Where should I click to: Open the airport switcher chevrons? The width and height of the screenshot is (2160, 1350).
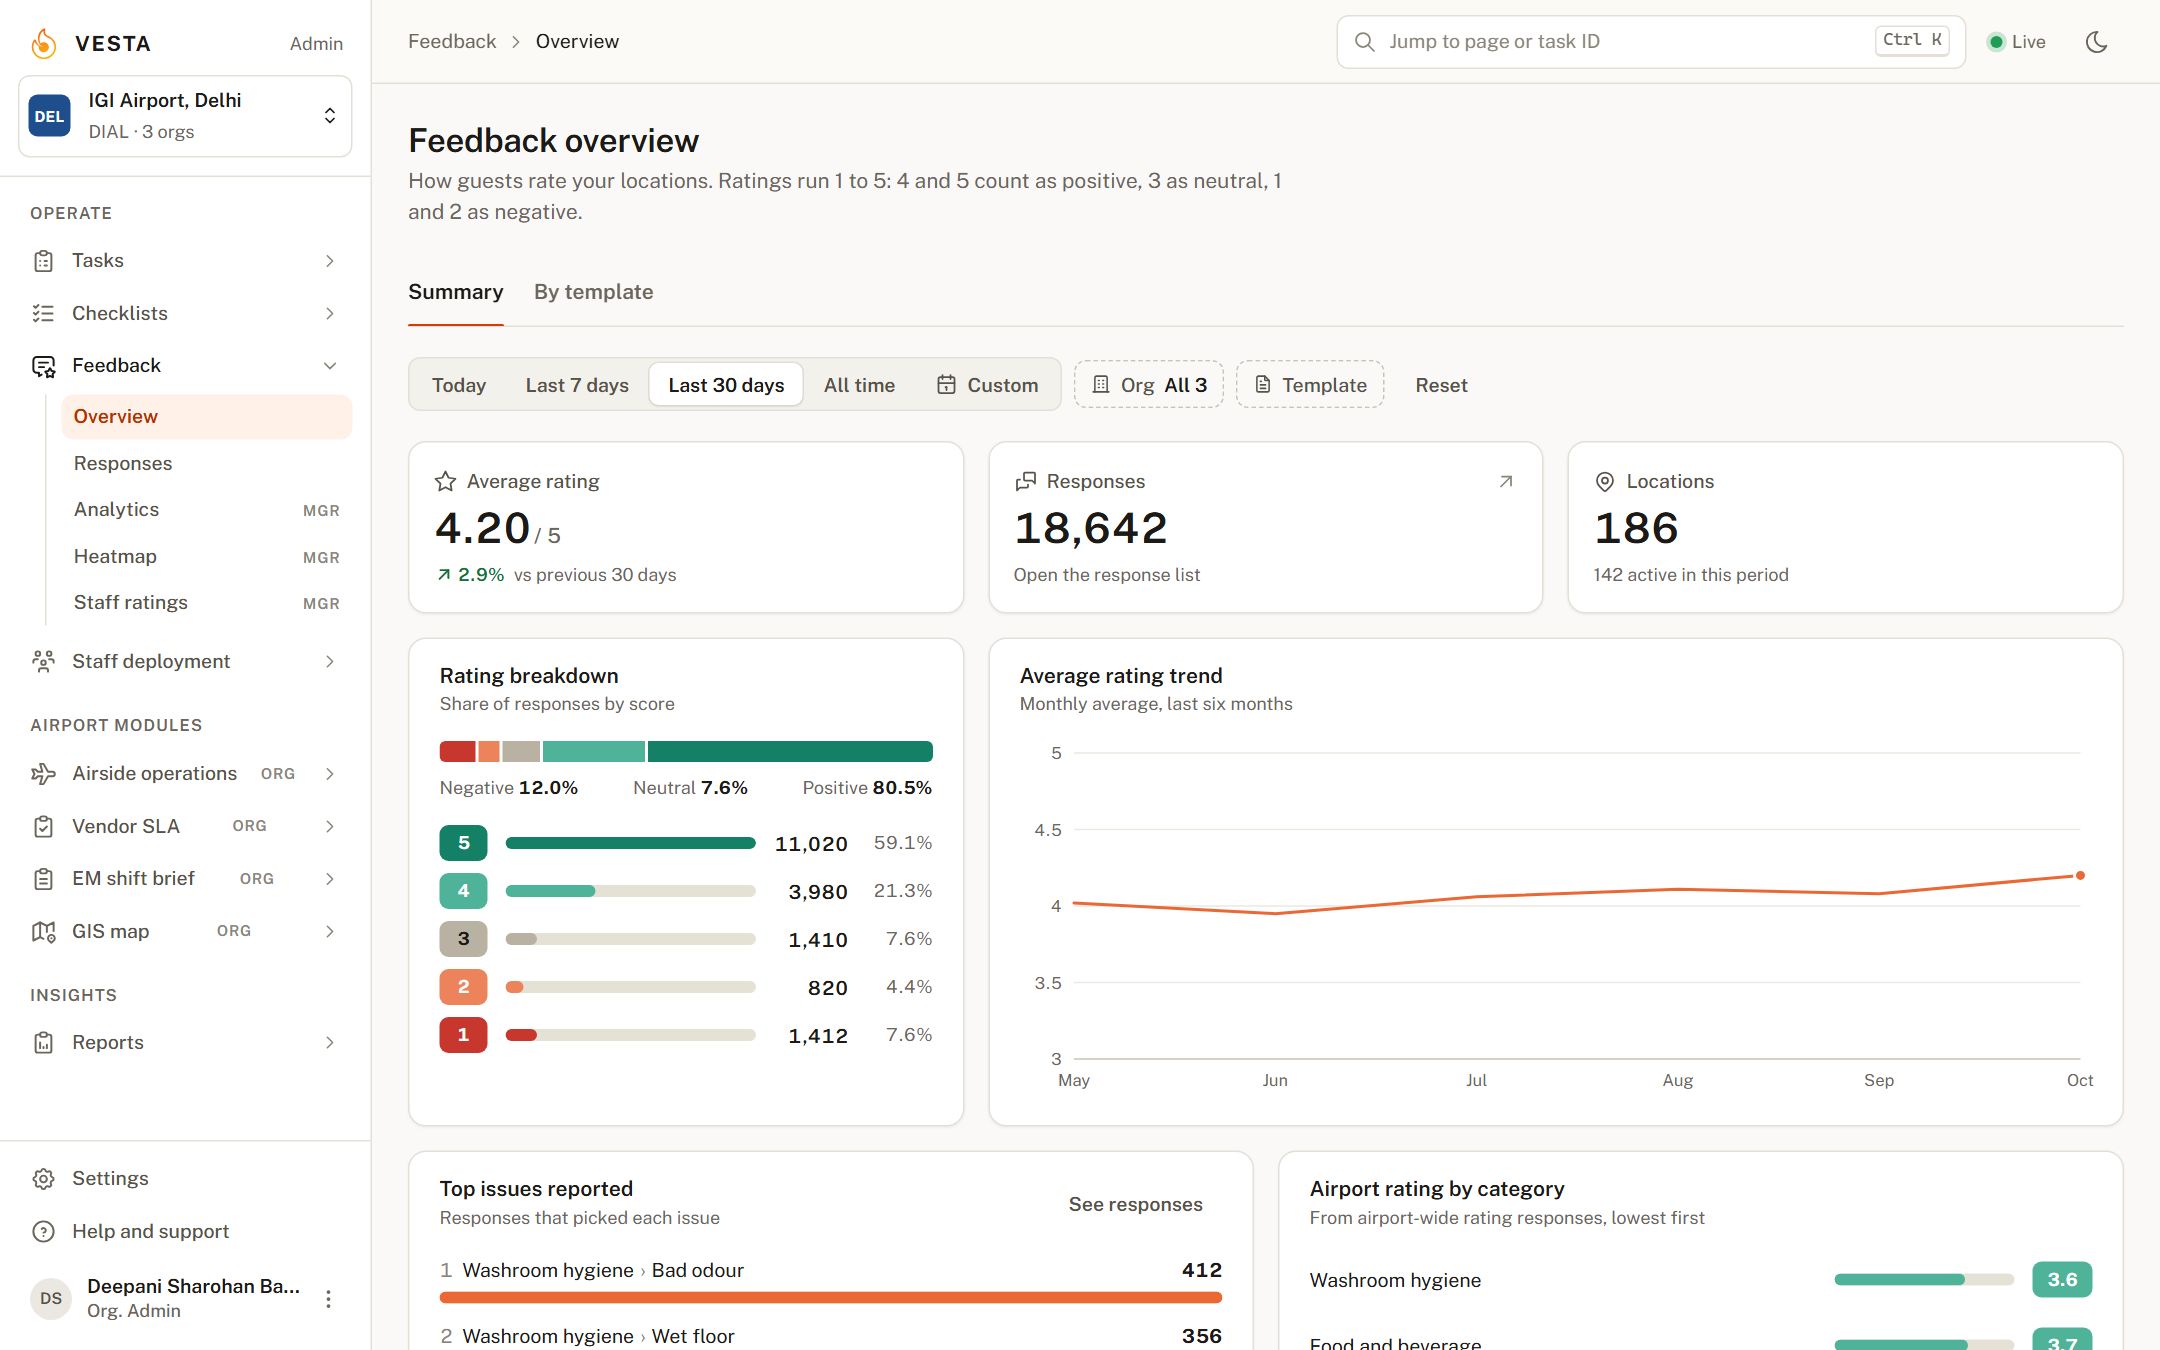tap(330, 116)
